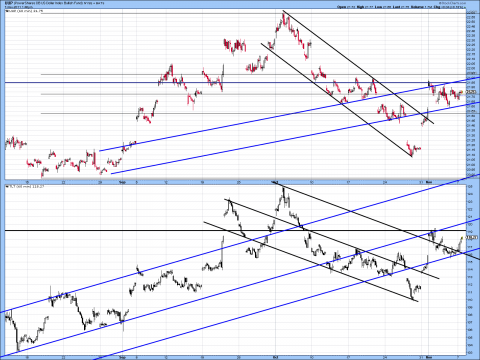
Task: Click the Nov label on the upper date axis
Action: pos(429,182)
